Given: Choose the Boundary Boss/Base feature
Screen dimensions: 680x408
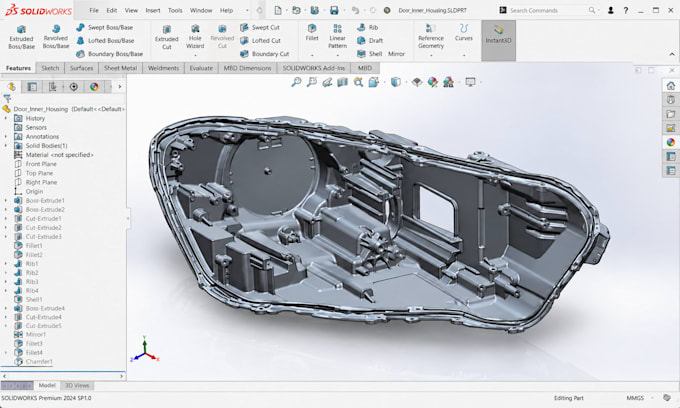Looking at the screenshot, I should (x=109, y=54).
